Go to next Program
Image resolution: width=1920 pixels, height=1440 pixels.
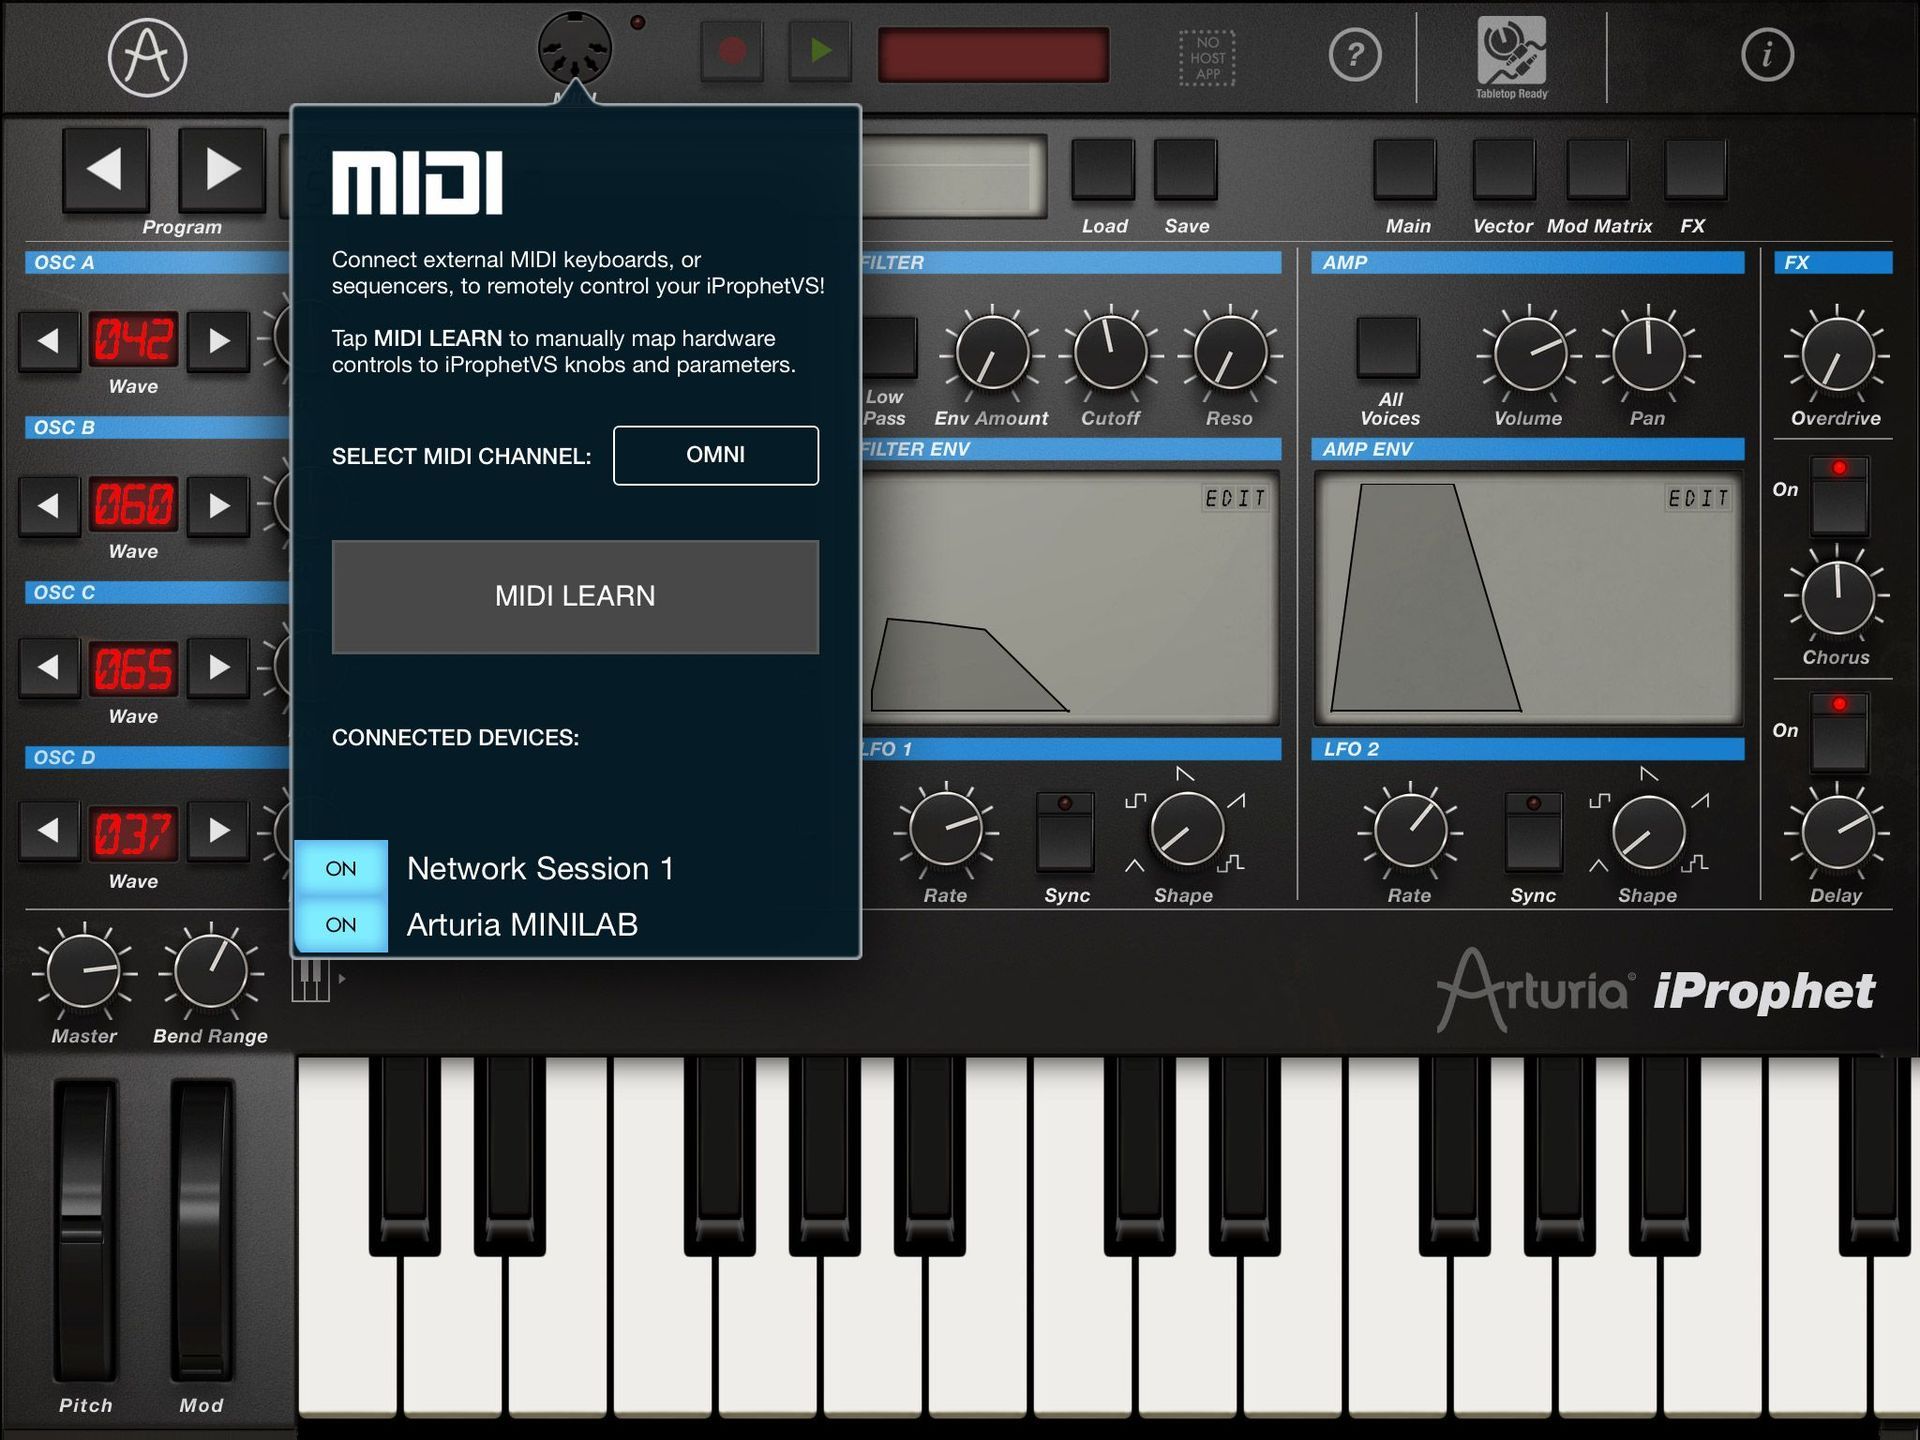click(x=222, y=169)
